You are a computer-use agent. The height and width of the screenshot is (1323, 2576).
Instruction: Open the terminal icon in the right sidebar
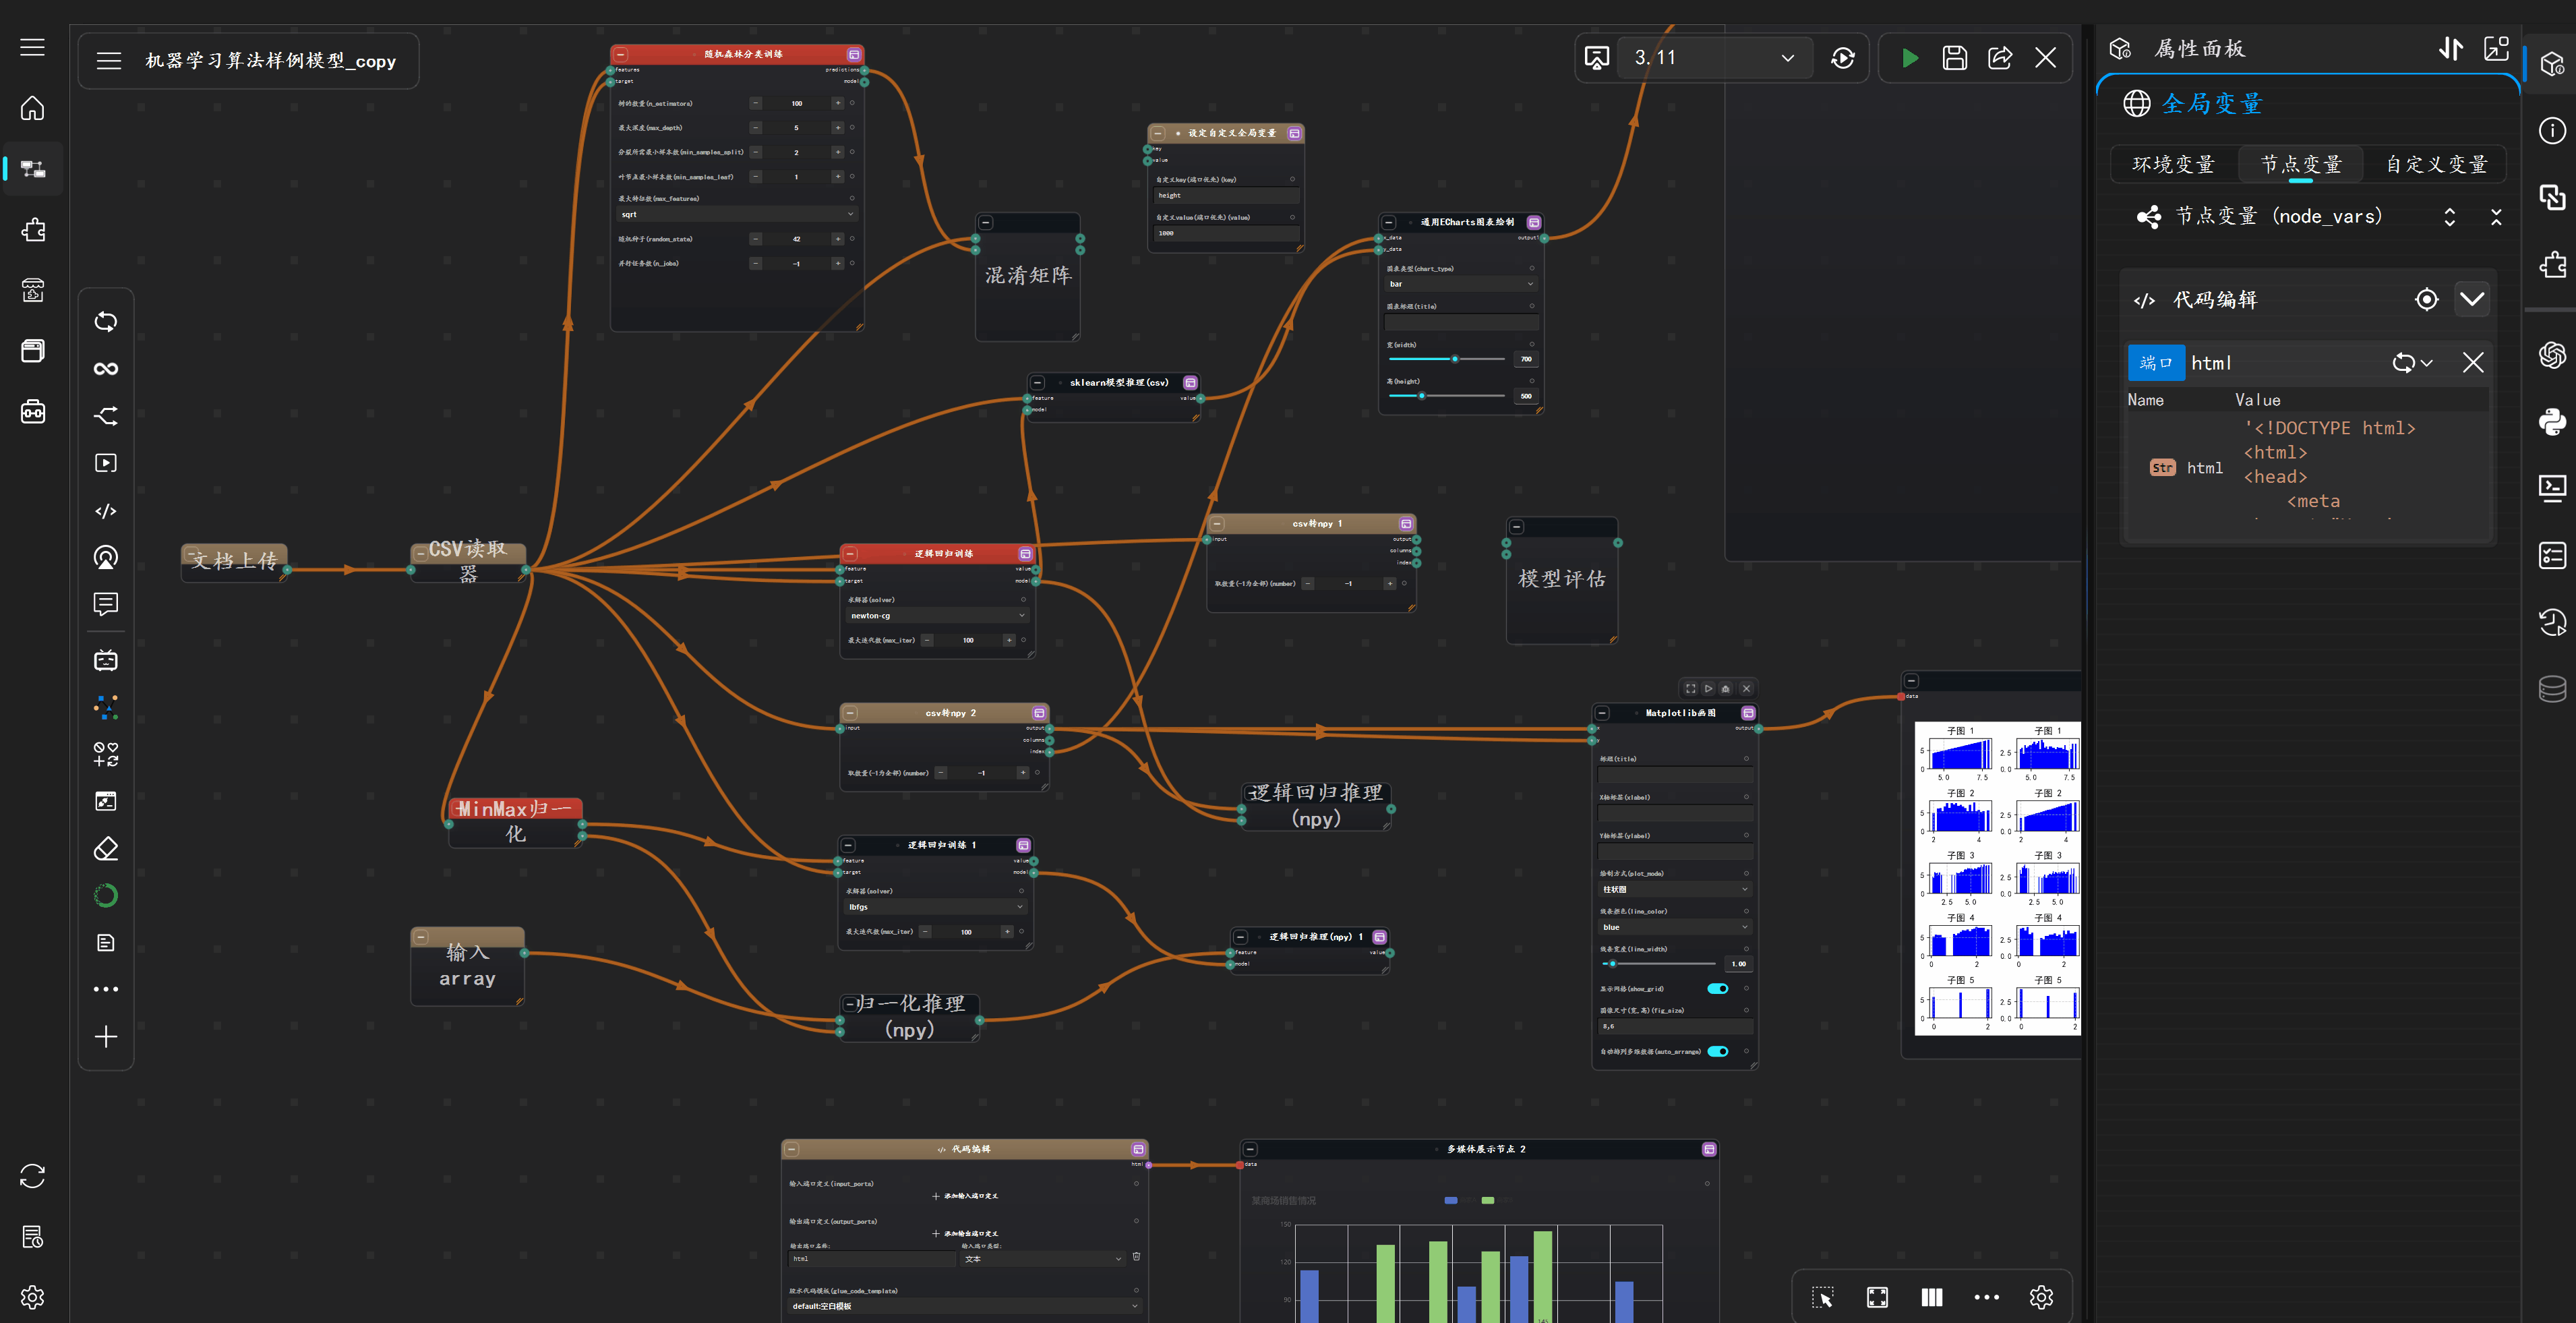(2552, 487)
